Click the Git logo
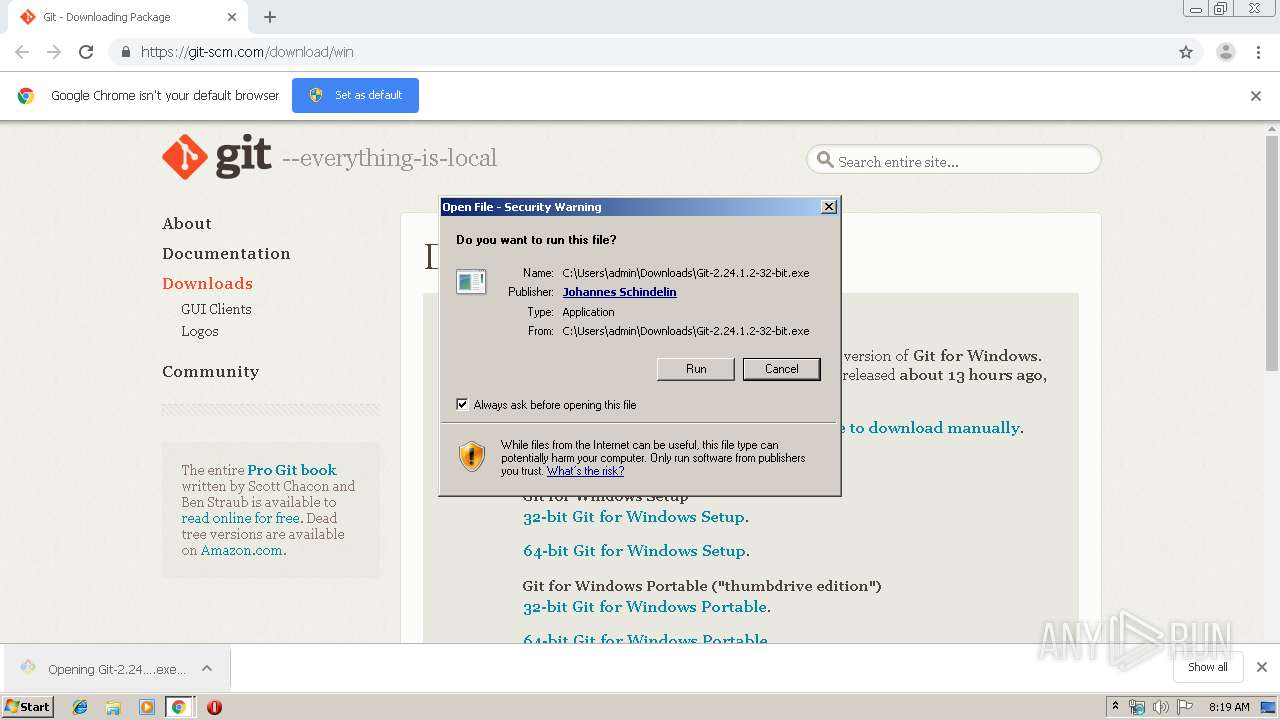The height and width of the screenshot is (720, 1280). [x=217, y=157]
